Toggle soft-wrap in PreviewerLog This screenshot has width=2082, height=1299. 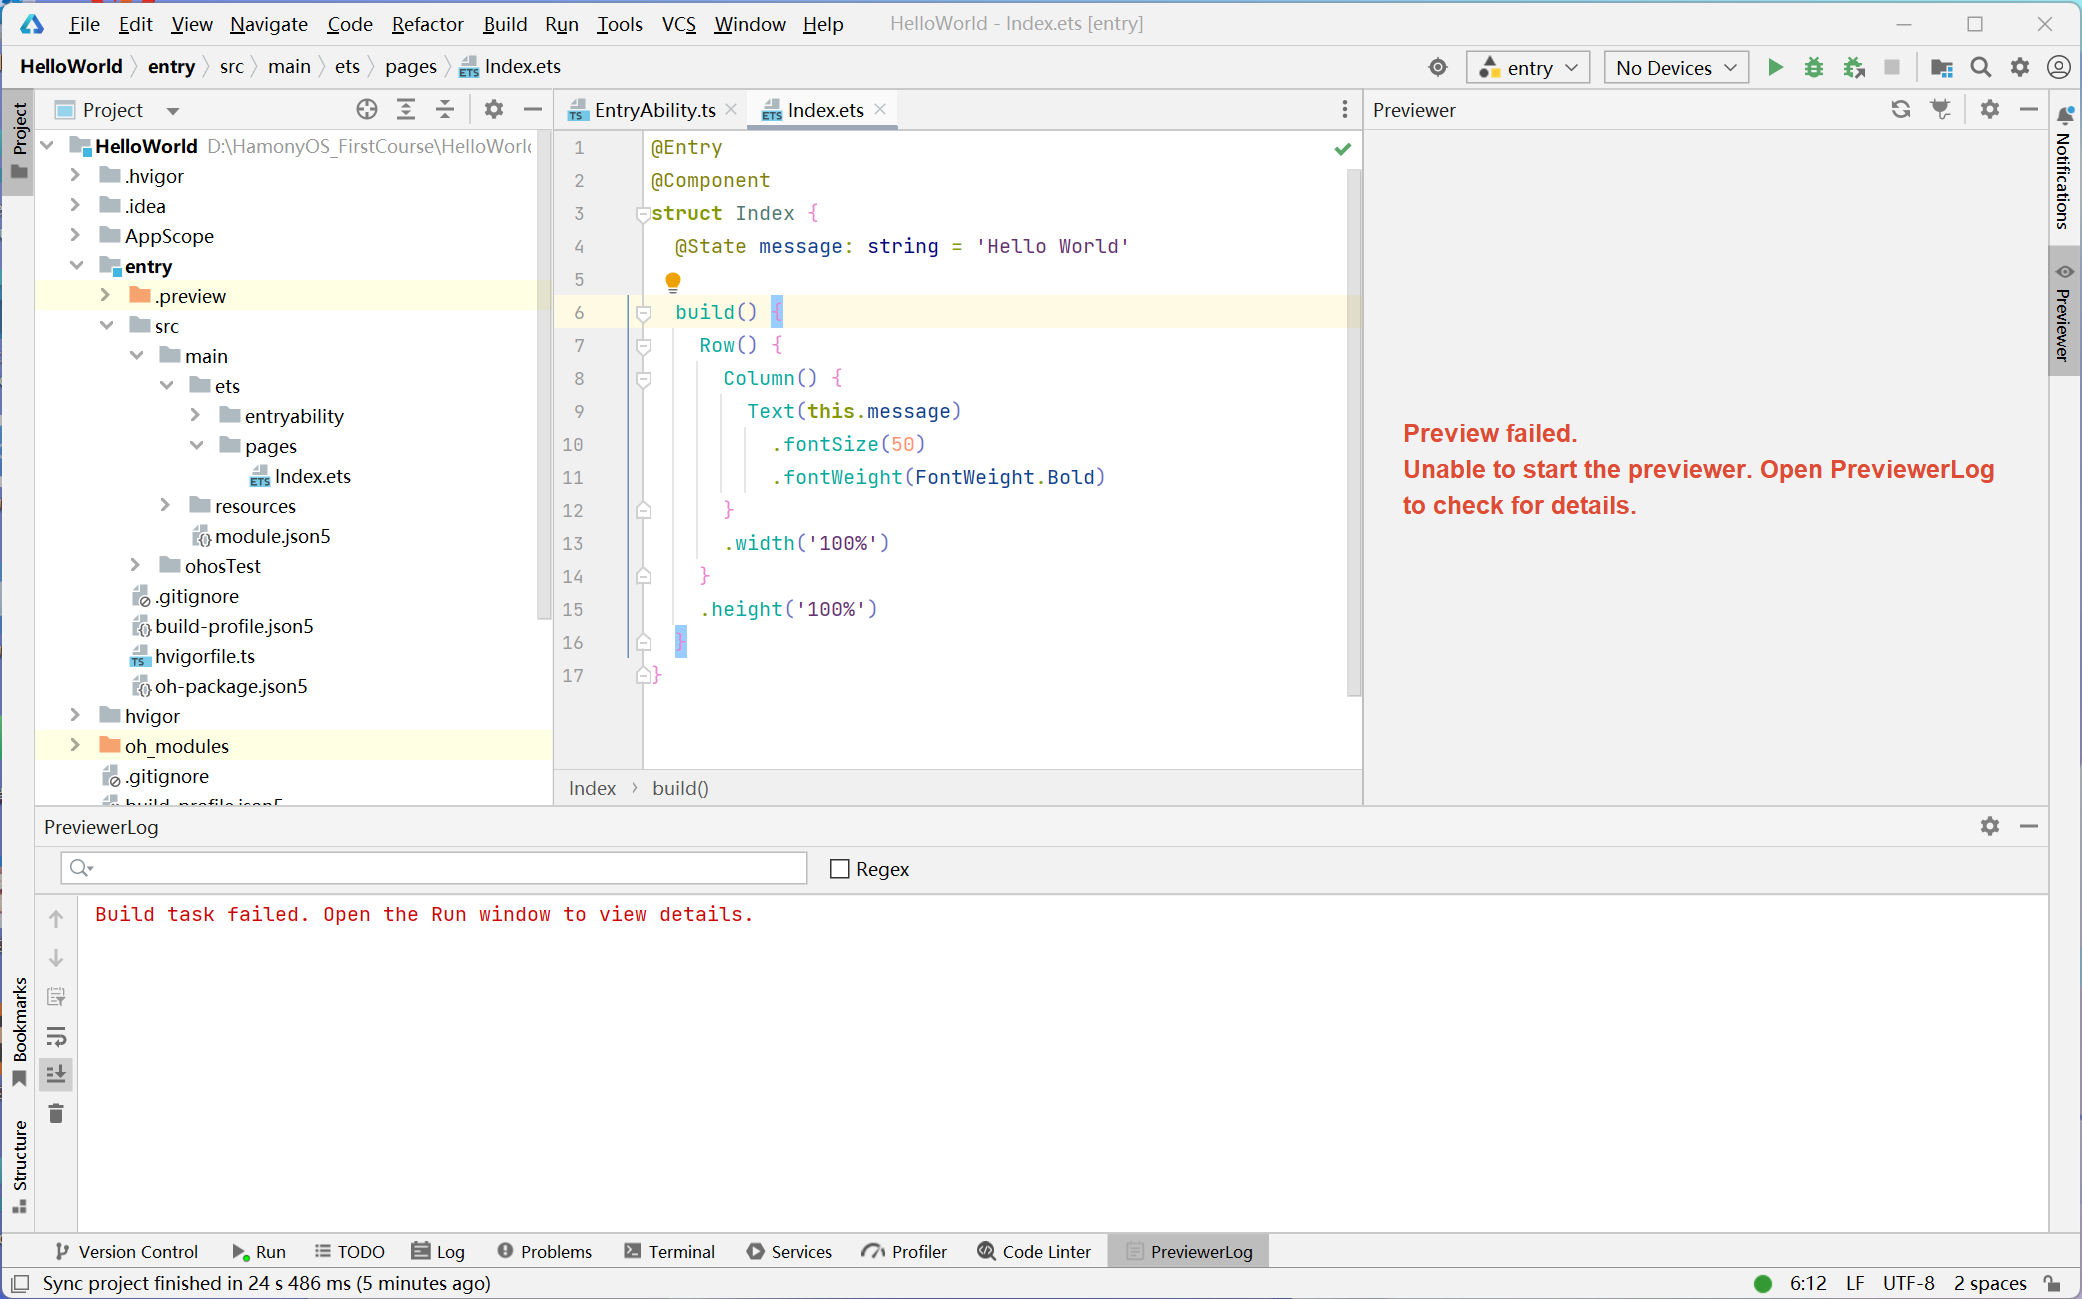tap(56, 1035)
